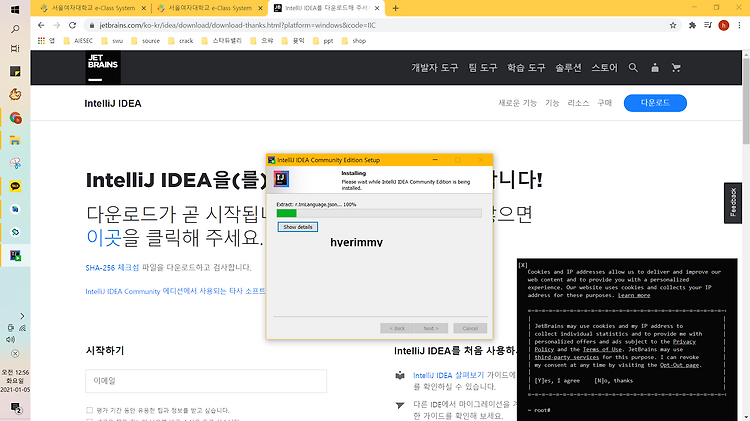Open 새로운 기능 page link
Screen dimensions: 750x421
(518, 103)
